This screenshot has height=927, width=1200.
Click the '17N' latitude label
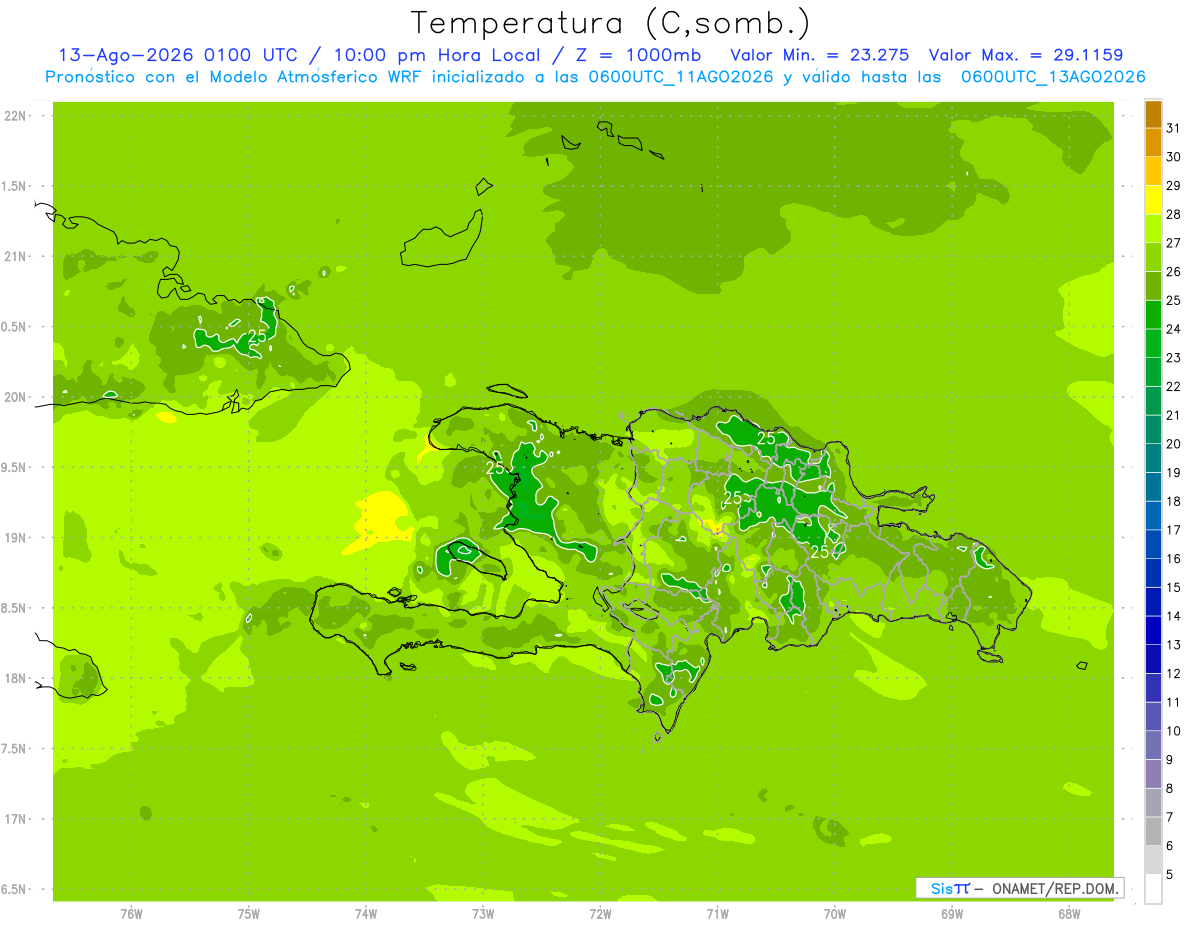(x=15, y=819)
